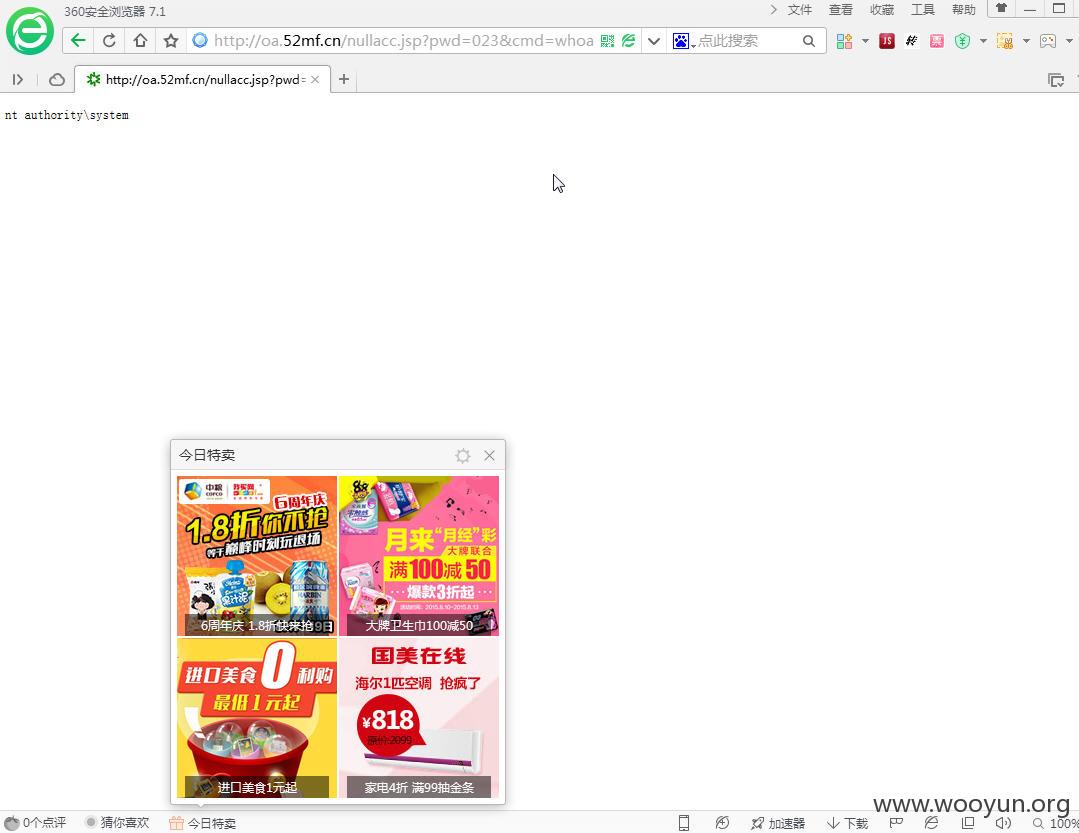
Task: Click the skin shirt icon in title bar
Action: pyautogui.click(x=1001, y=8)
